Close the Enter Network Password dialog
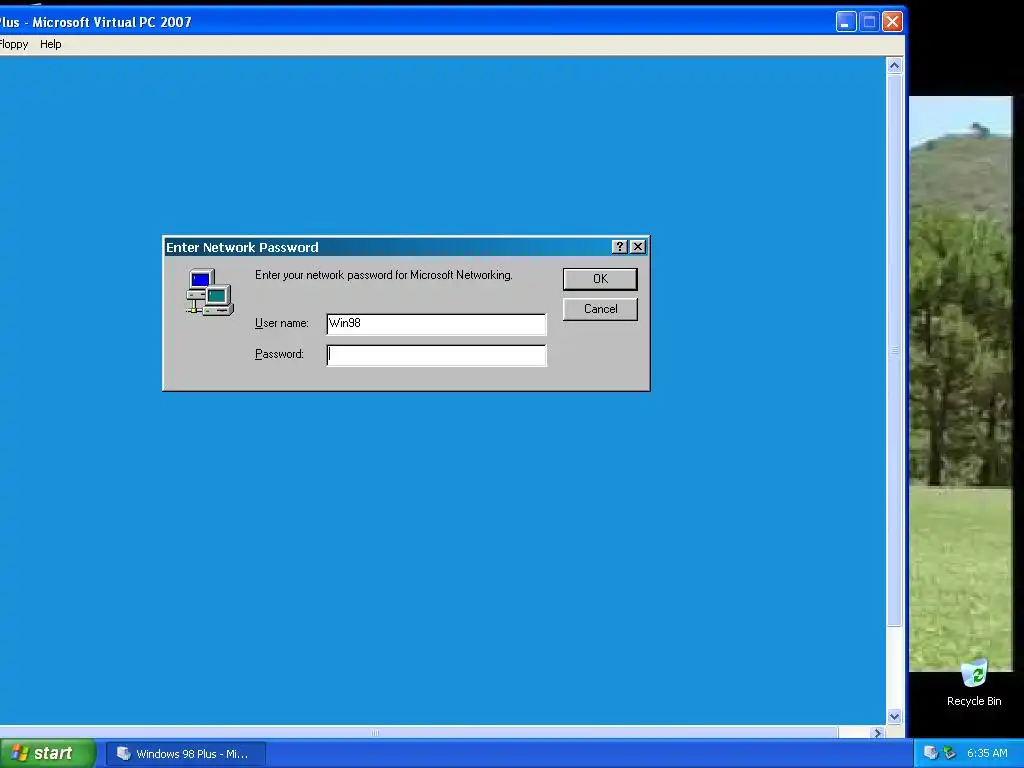Screen dimensions: 1024x768 click(638, 246)
